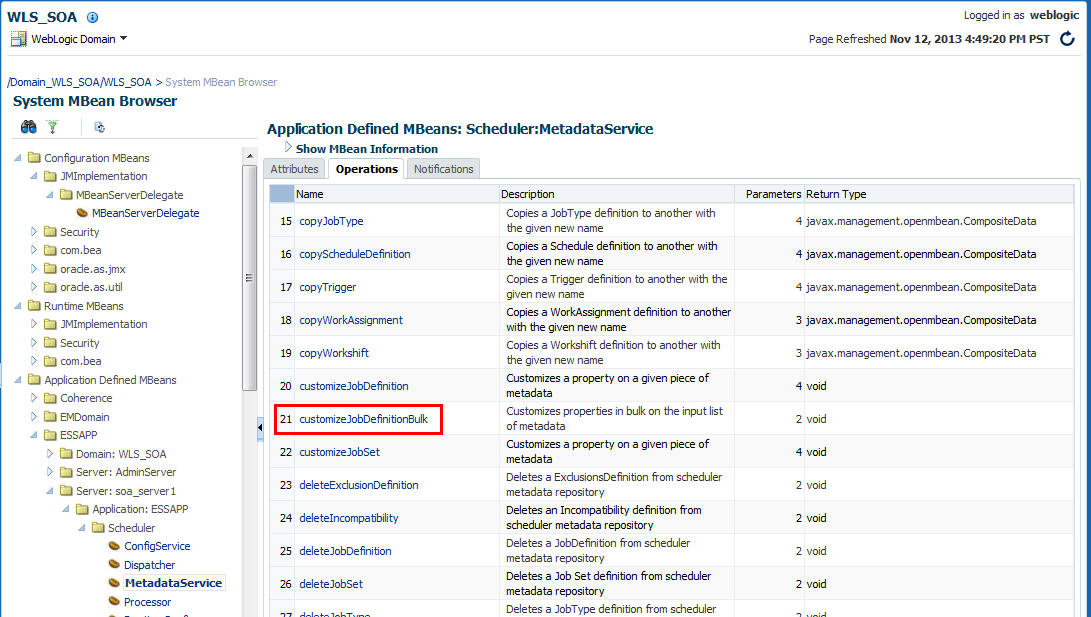
Task: Click the WebLogic Domain server icon
Action: [18, 39]
